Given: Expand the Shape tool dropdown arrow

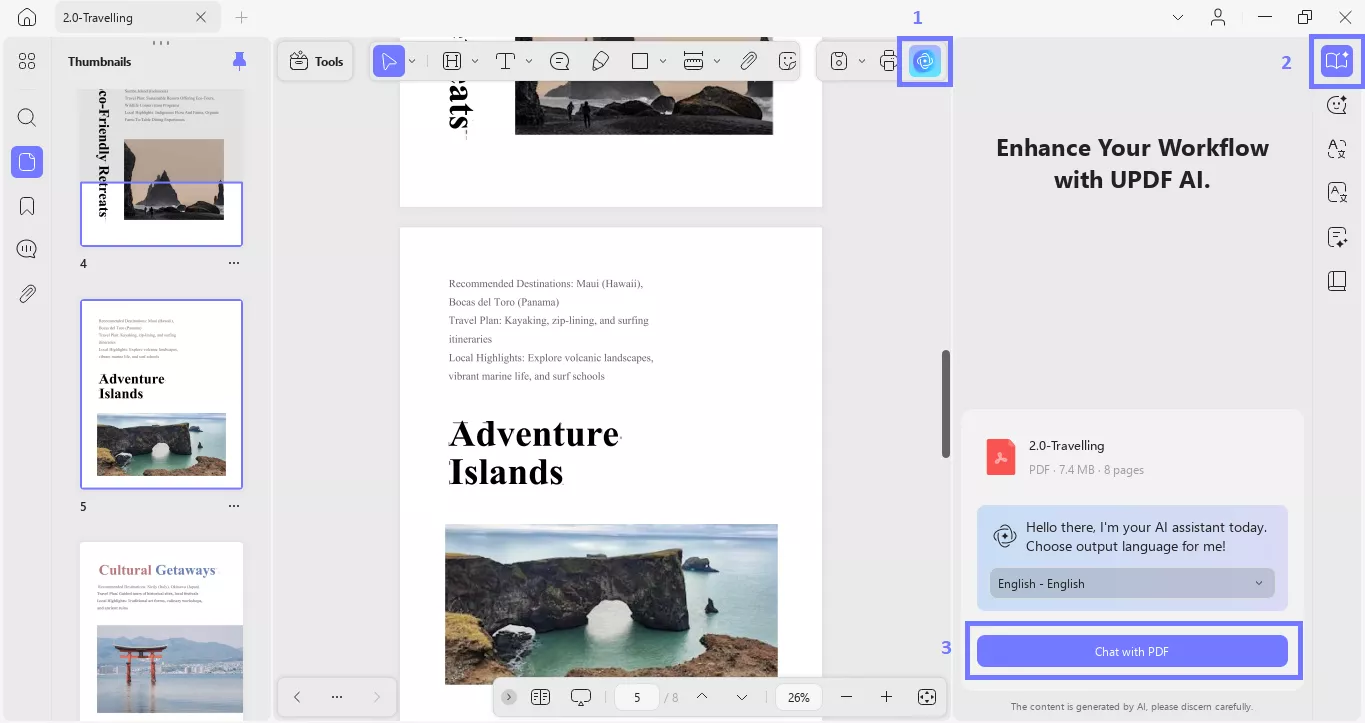Looking at the screenshot, I should [x=663, y=60].
